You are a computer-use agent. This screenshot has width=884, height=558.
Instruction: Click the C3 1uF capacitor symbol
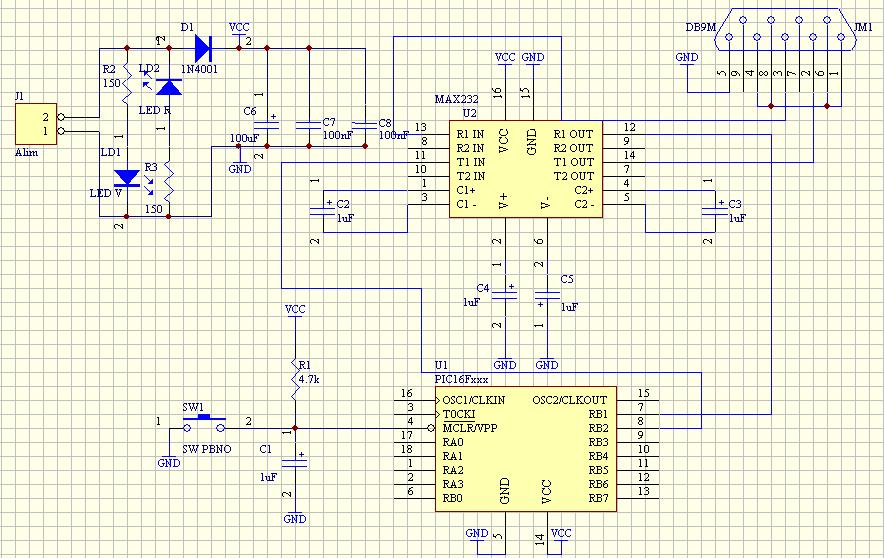tap(715, 209)
